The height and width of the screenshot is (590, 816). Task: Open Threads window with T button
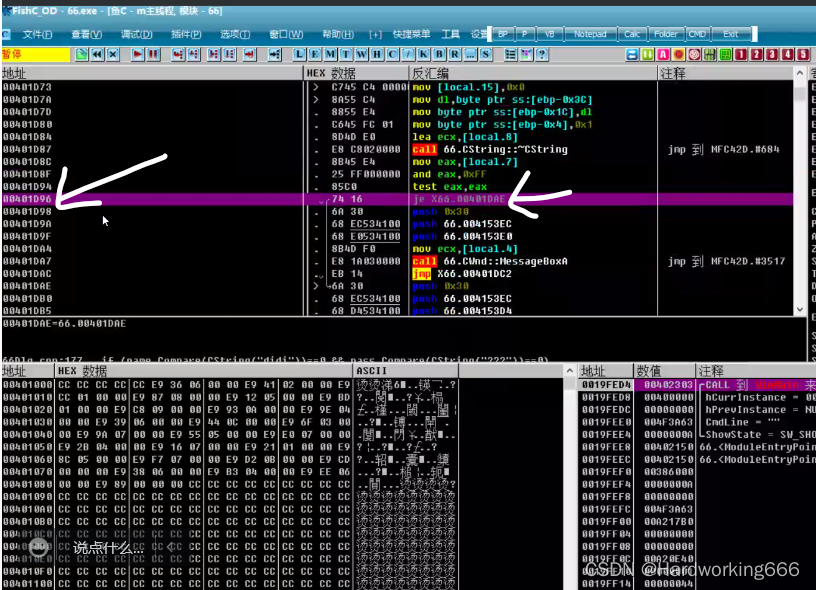point(346,55)
